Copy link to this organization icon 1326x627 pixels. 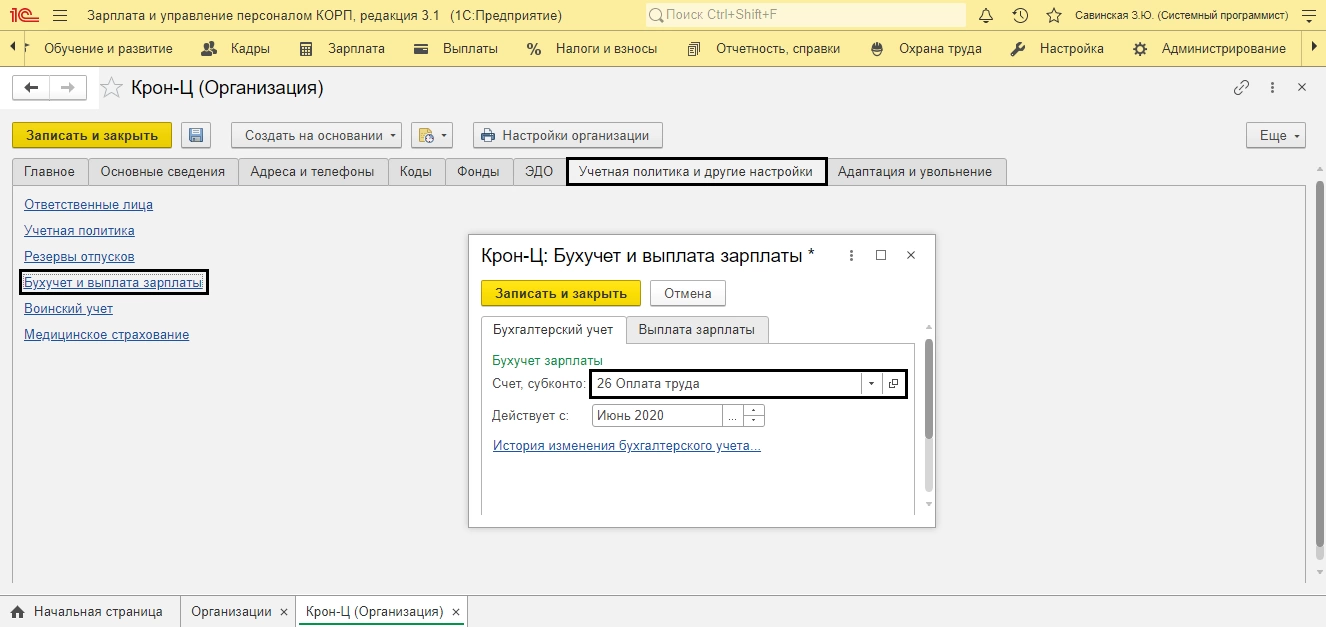tap(1241, 88)
